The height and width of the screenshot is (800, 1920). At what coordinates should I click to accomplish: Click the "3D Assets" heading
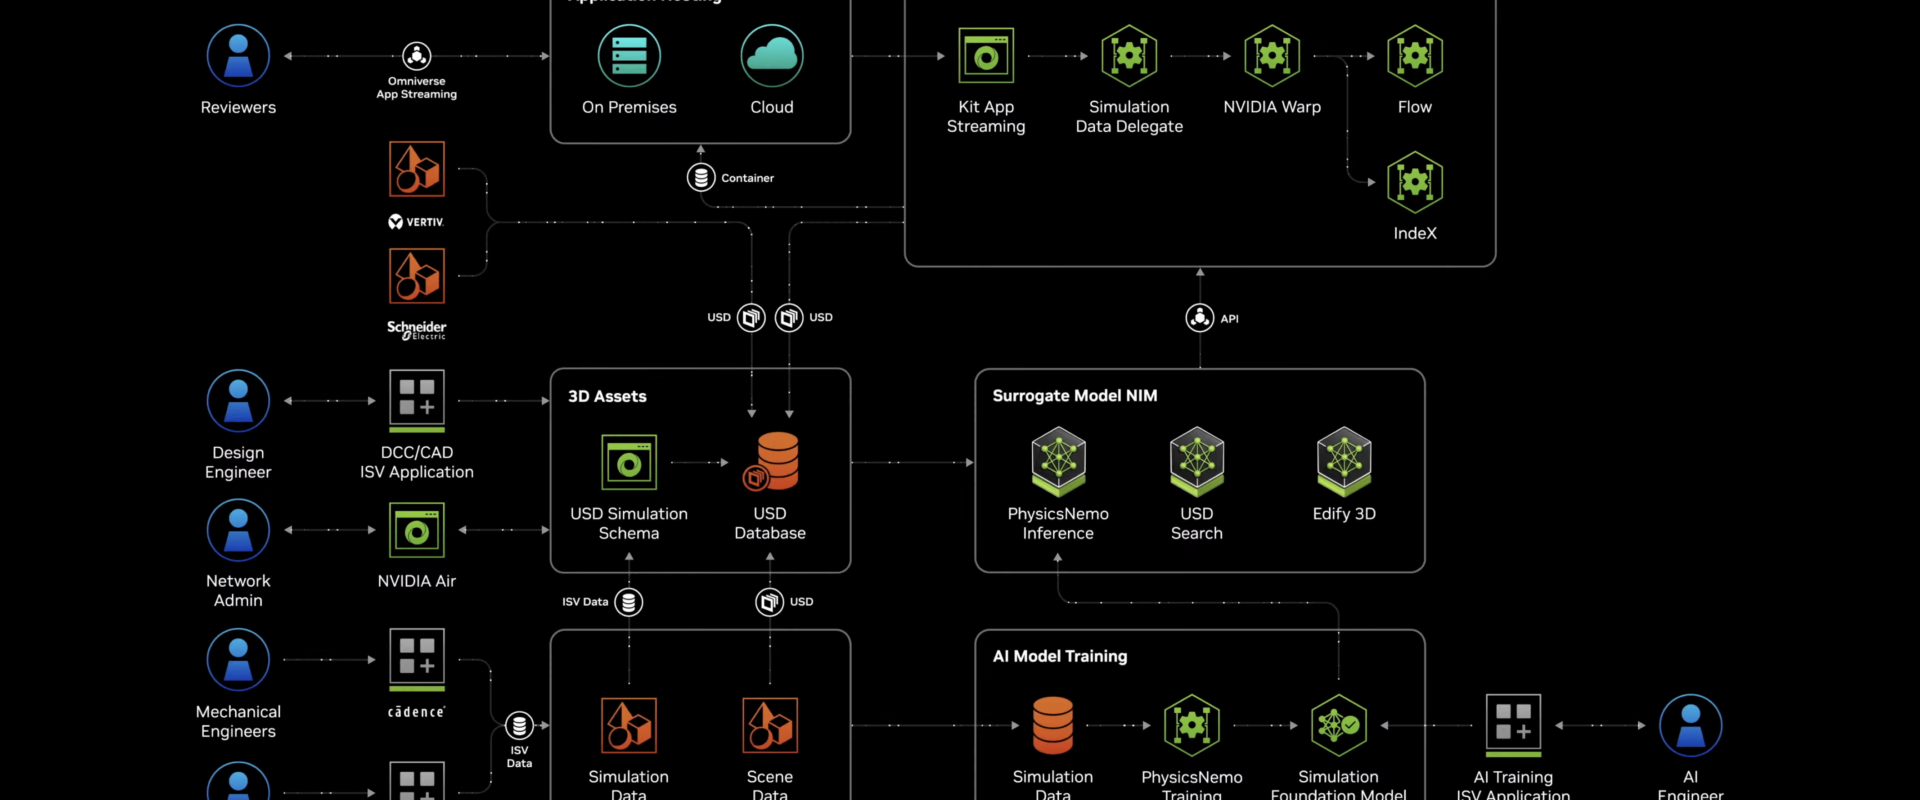pos(607,396)
